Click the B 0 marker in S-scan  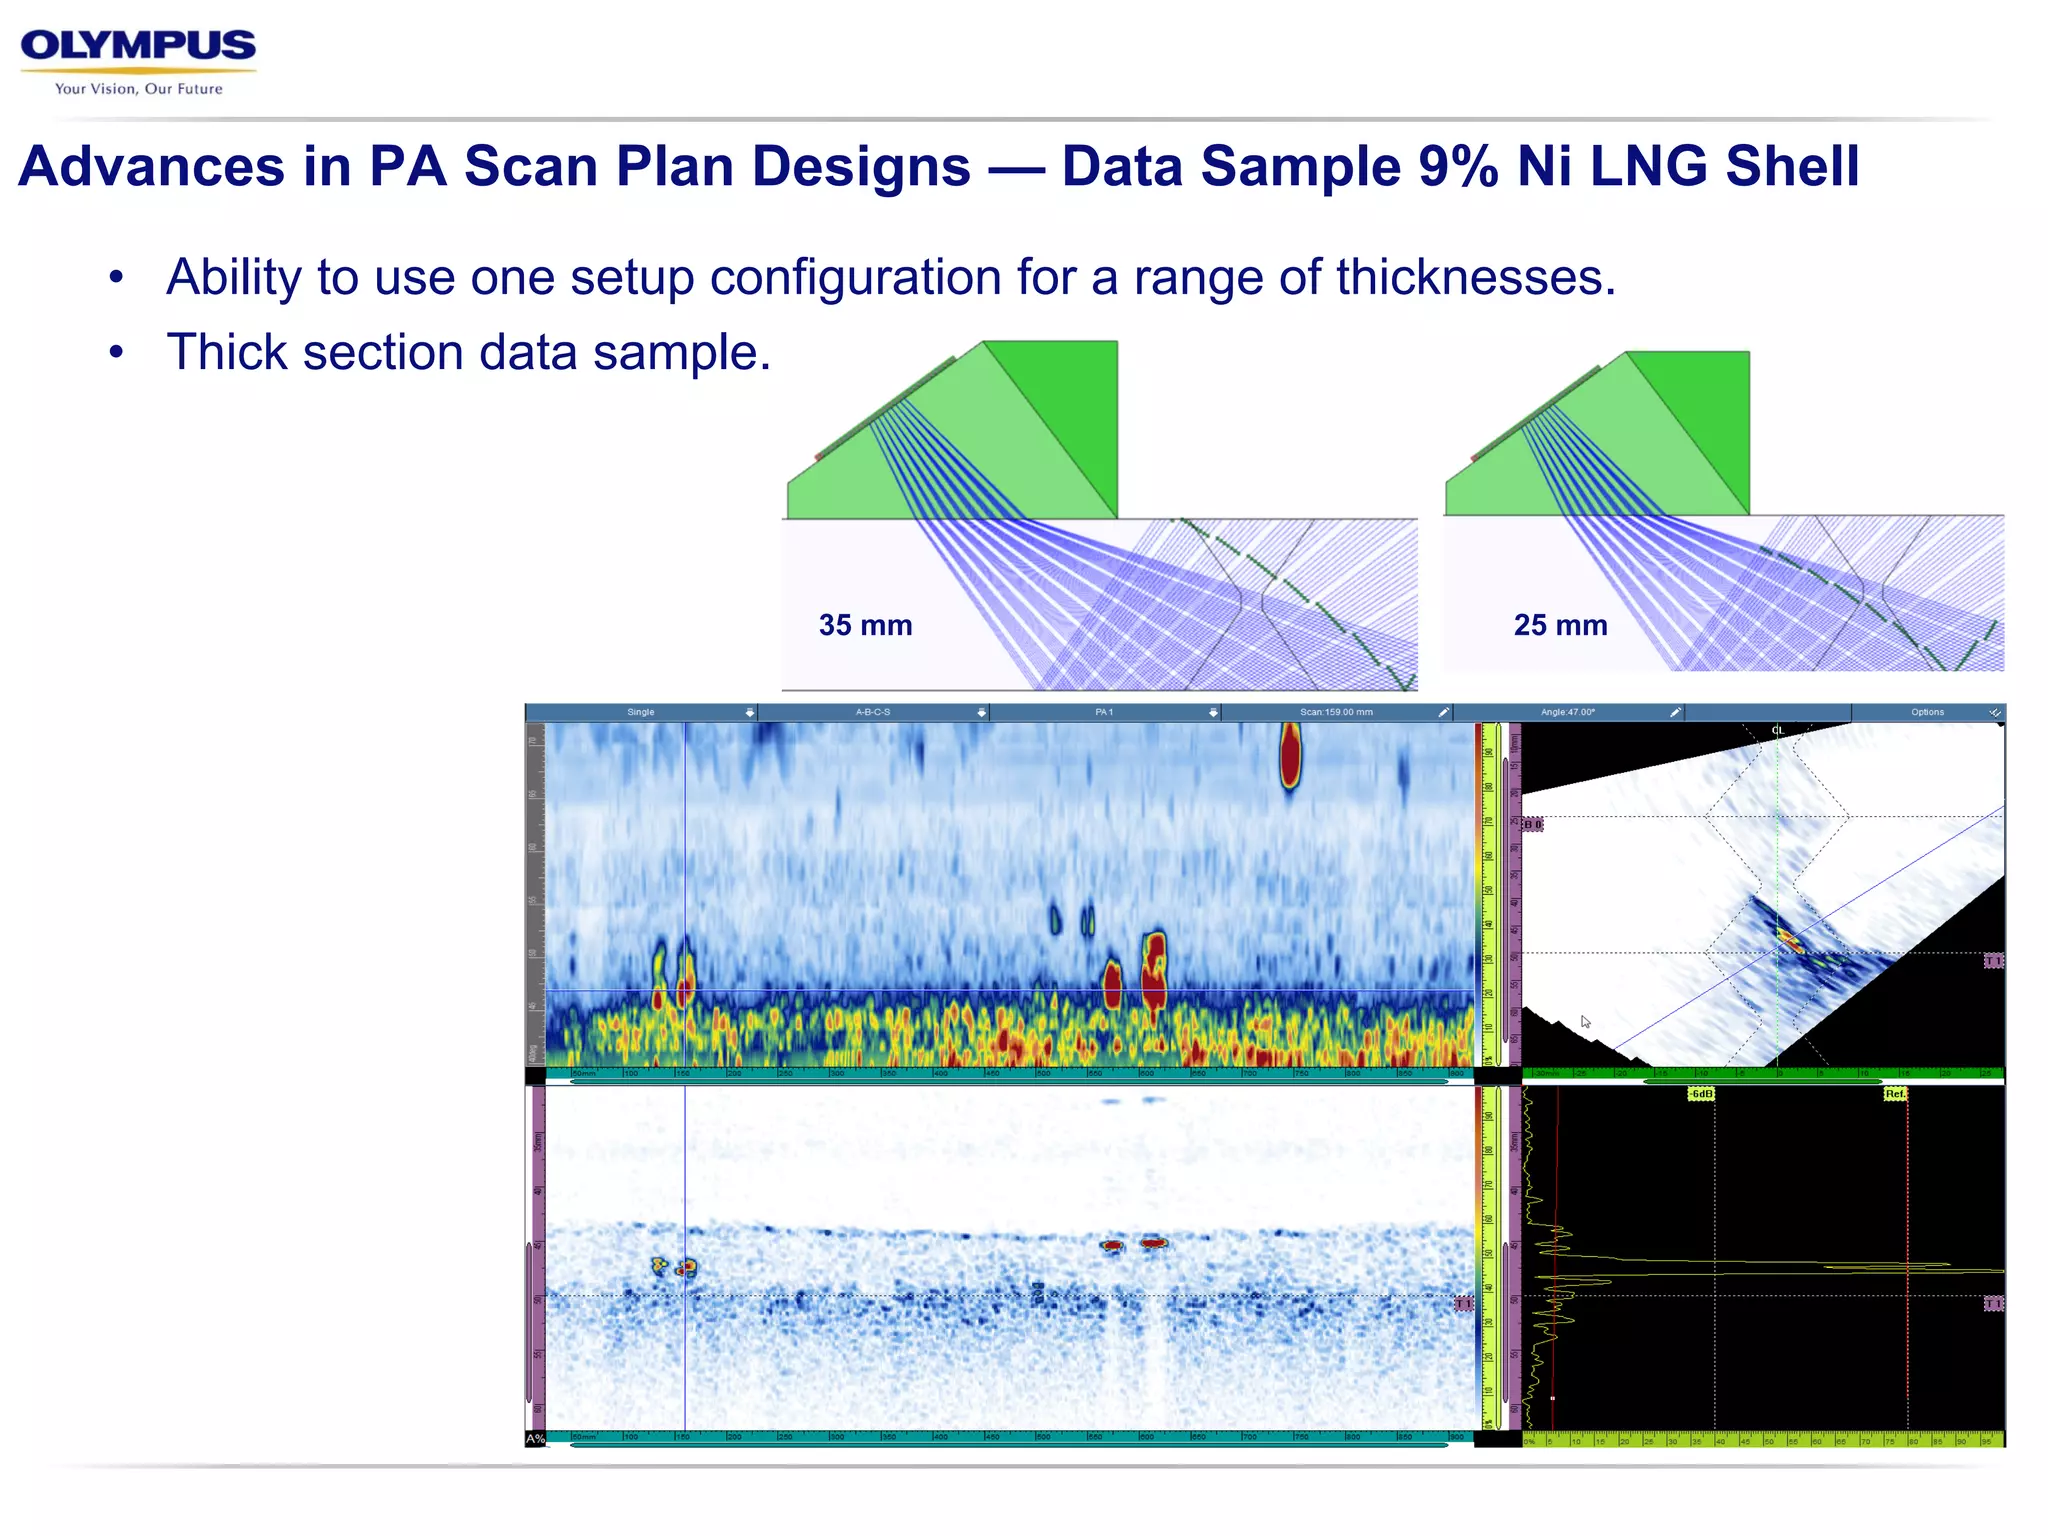1533,824
